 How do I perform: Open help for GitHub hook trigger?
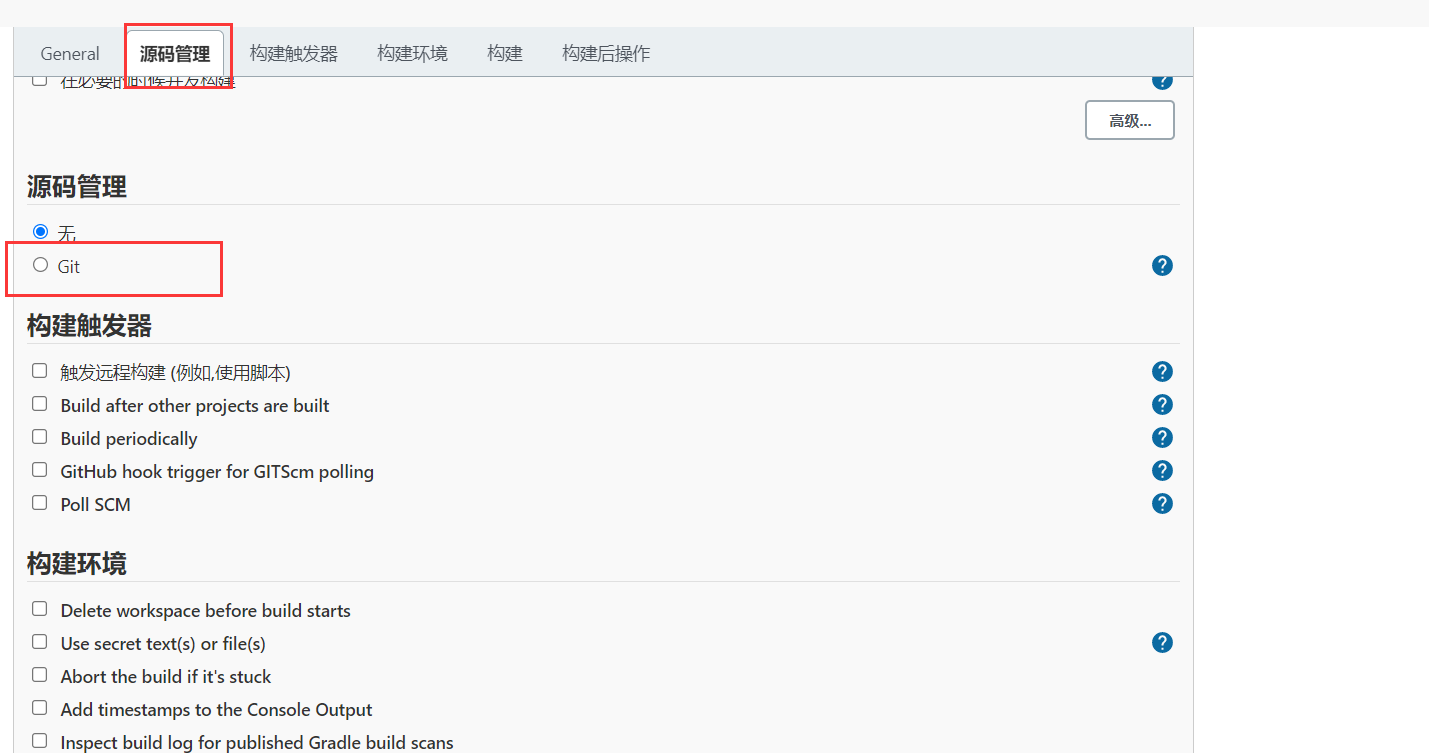point(1162,471)
